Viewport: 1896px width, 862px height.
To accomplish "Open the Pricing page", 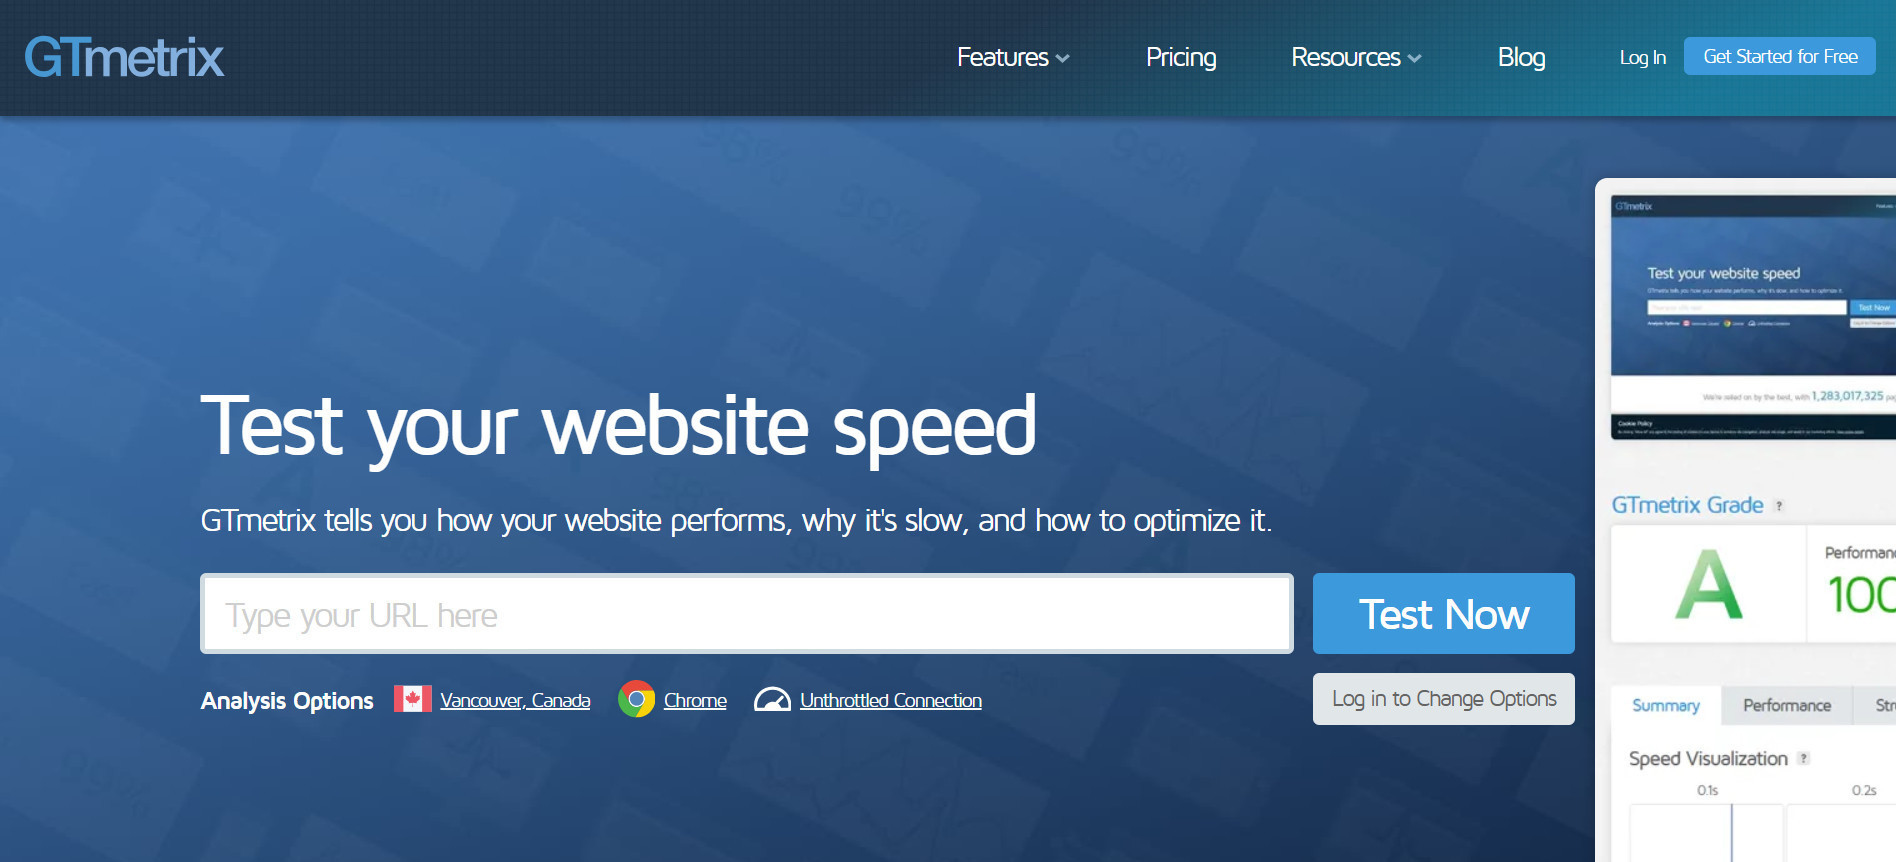I will tap(1180, 58).
